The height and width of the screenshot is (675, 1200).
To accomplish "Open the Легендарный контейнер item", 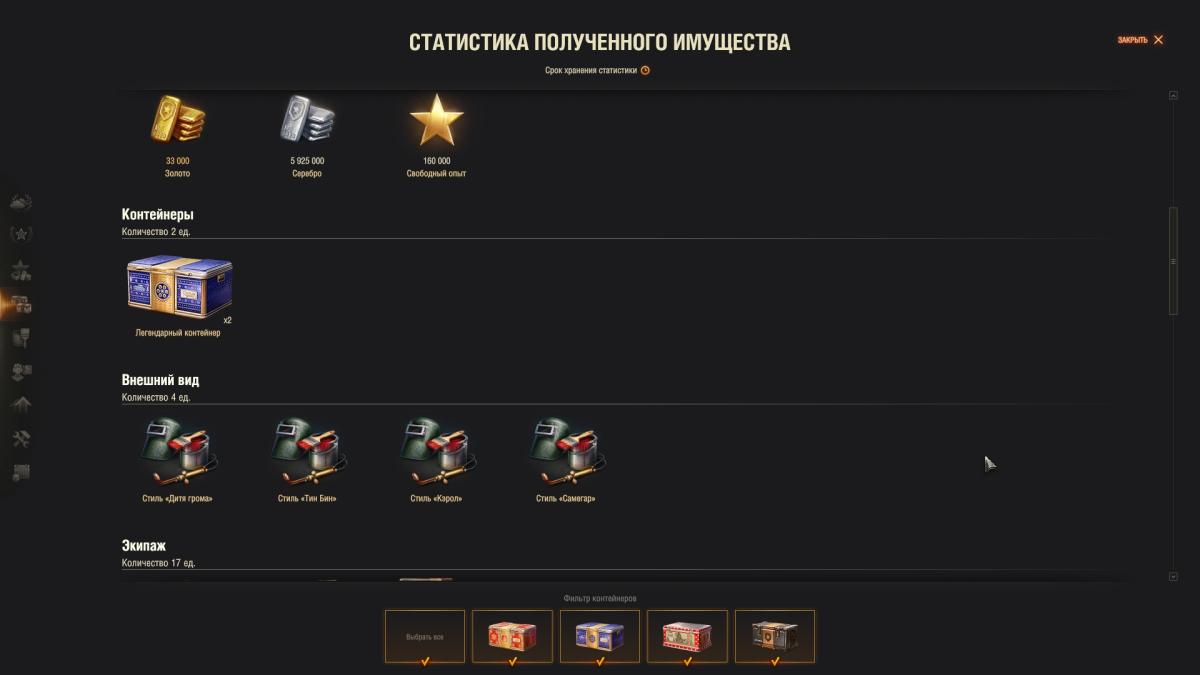I will click(x=179, y=287).
